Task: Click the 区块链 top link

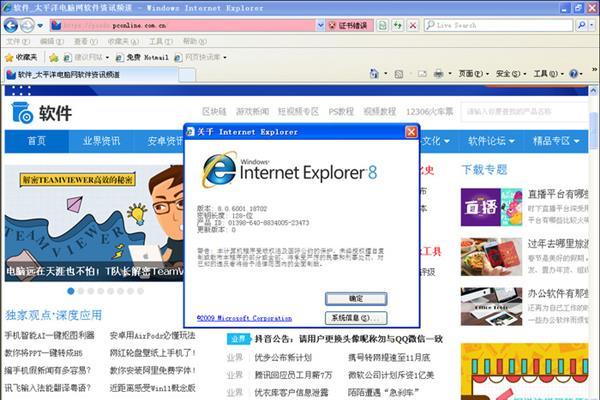Action: pyautogui.click(x=214, y=111)
